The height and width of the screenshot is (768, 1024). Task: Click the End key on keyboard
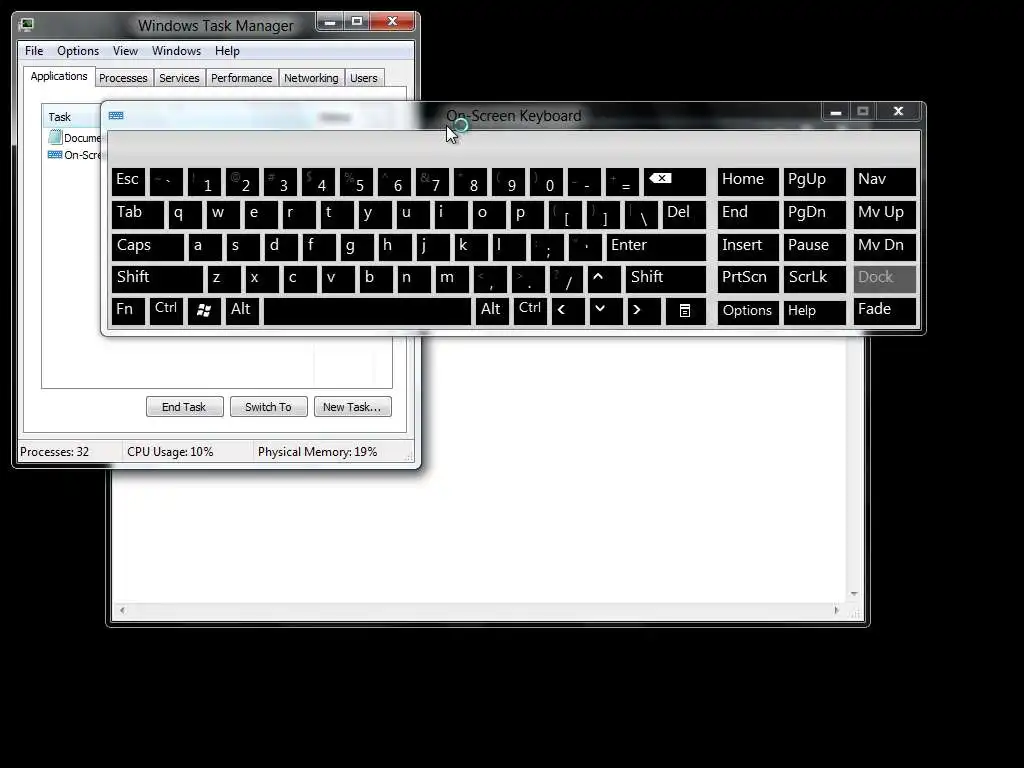tap(748, 214)
